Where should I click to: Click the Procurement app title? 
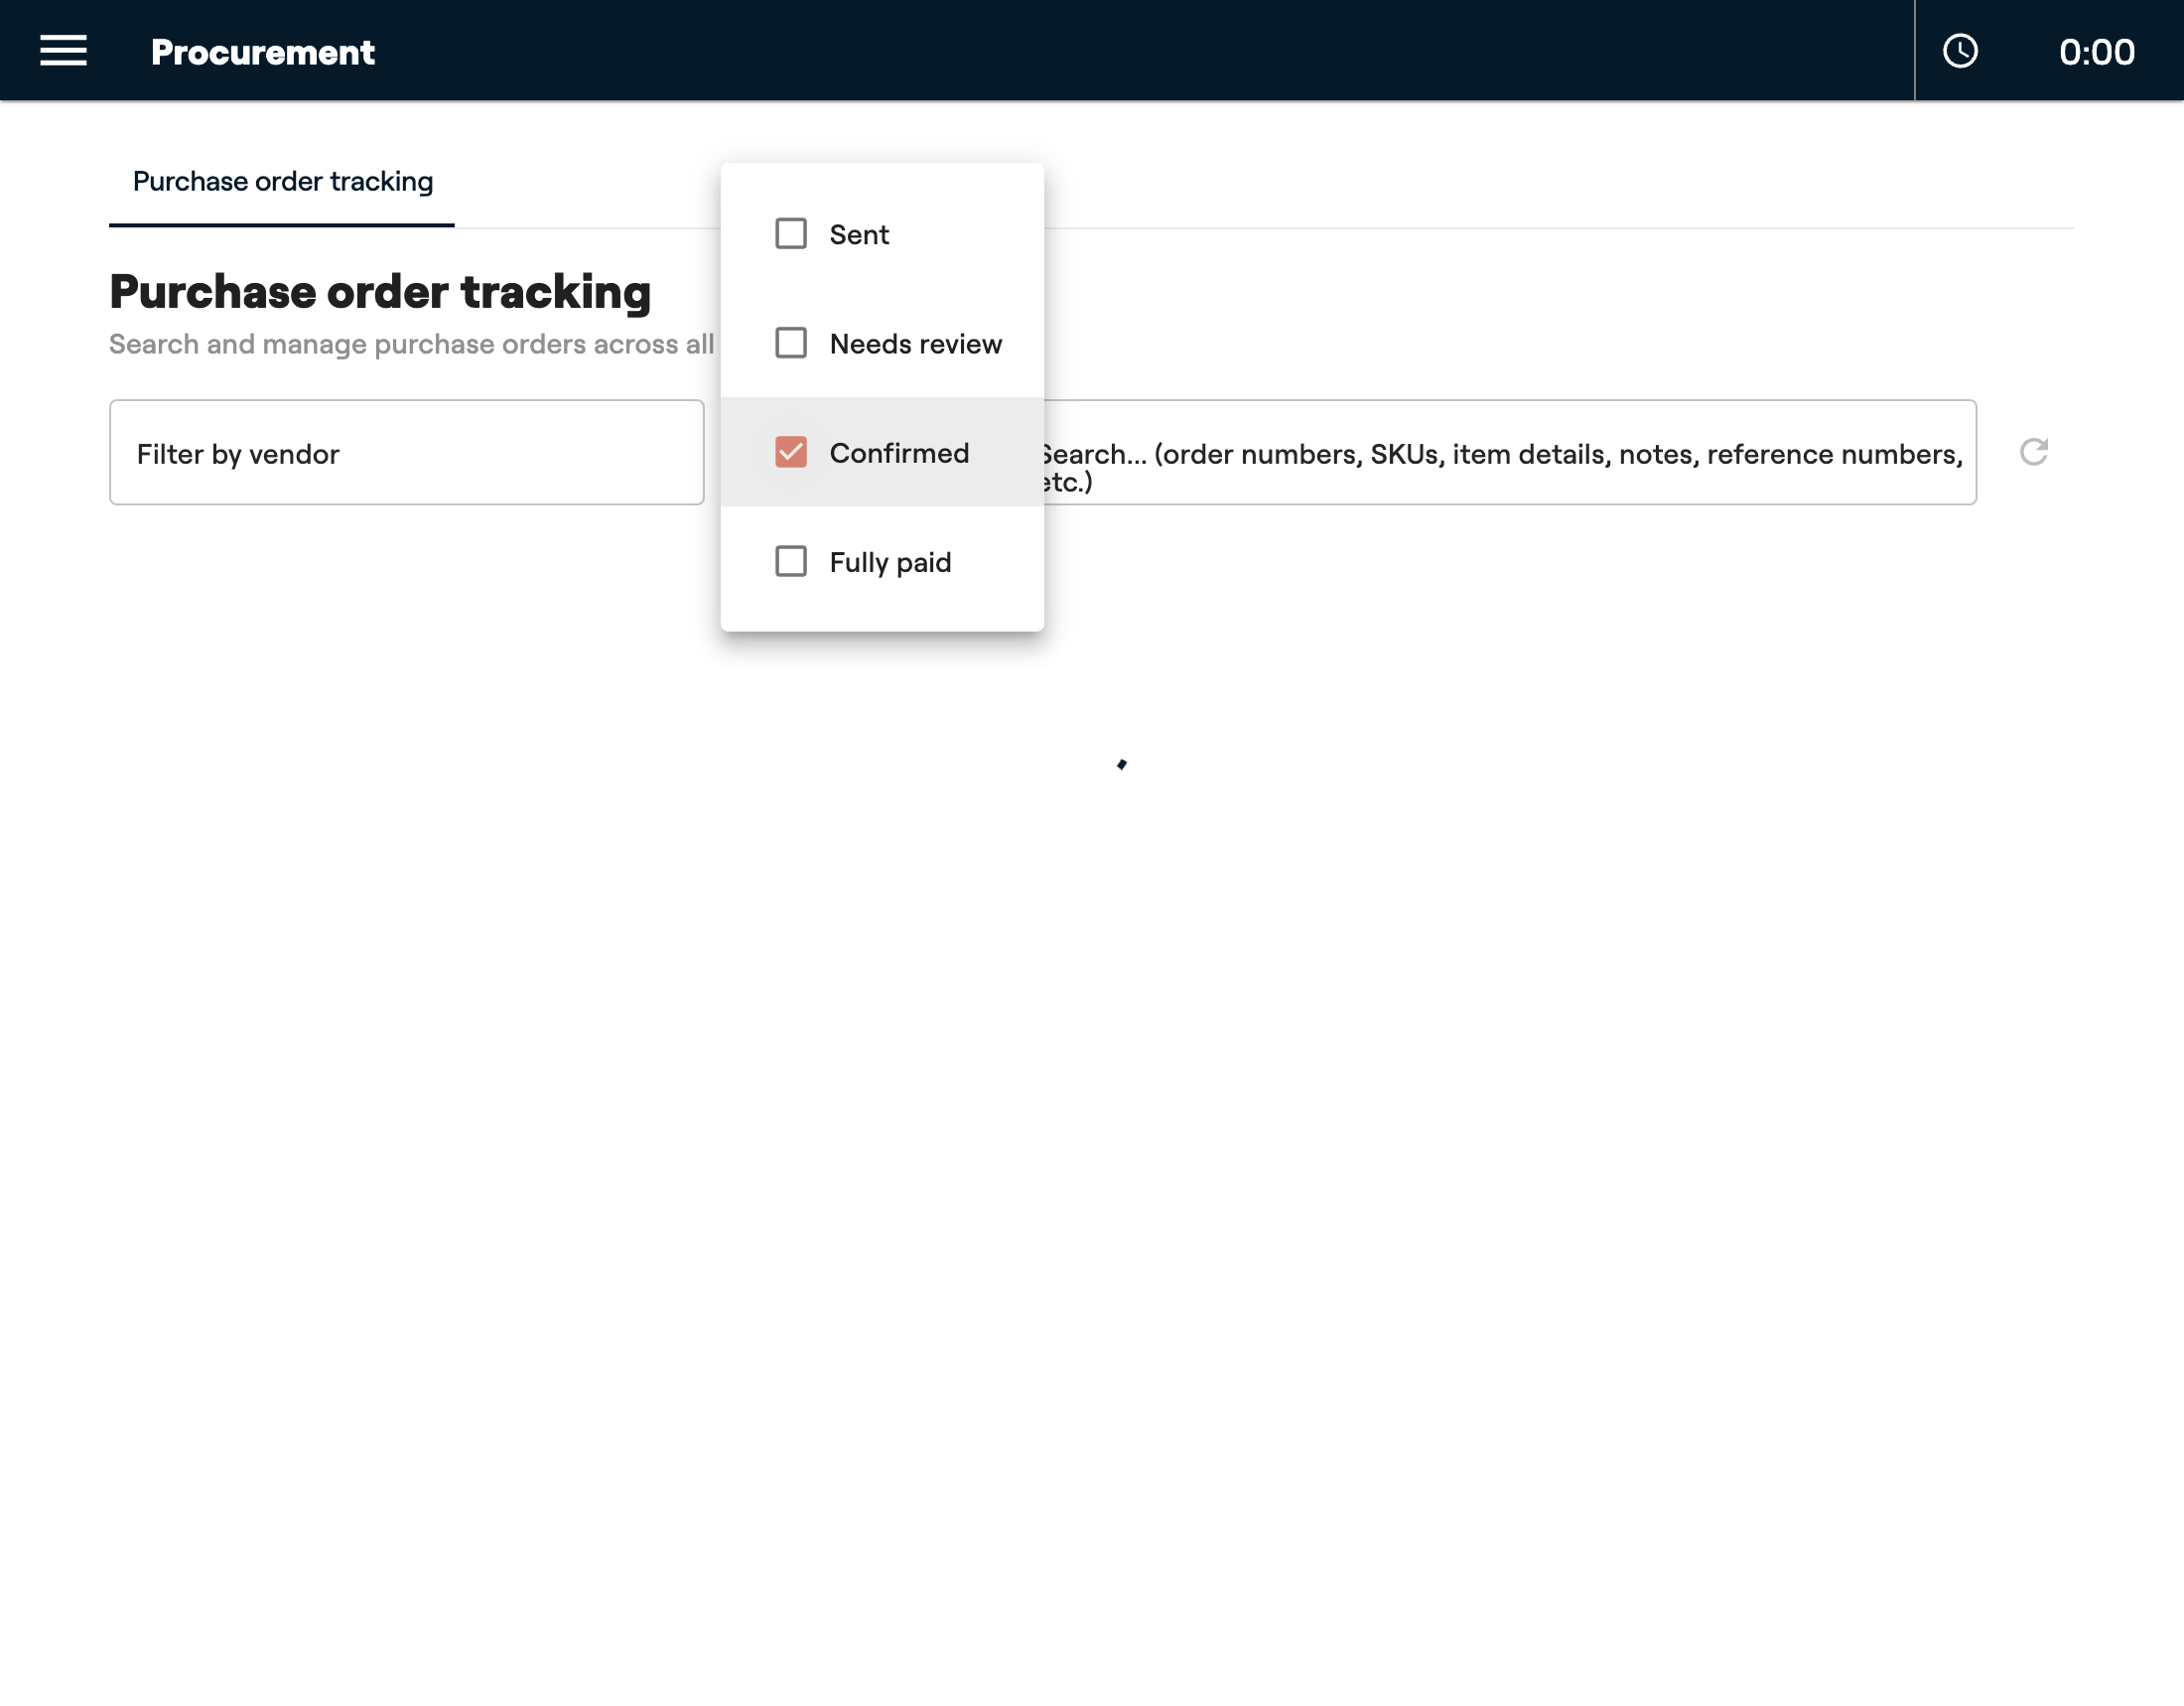click(x=263, y=52)
